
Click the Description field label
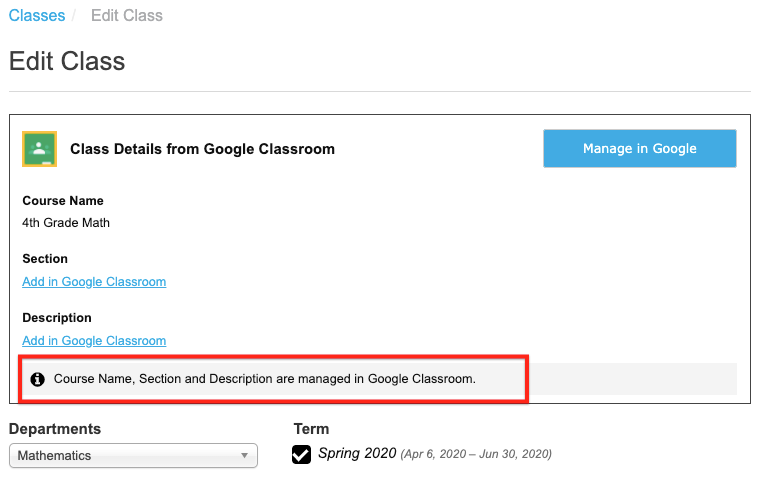57,318
